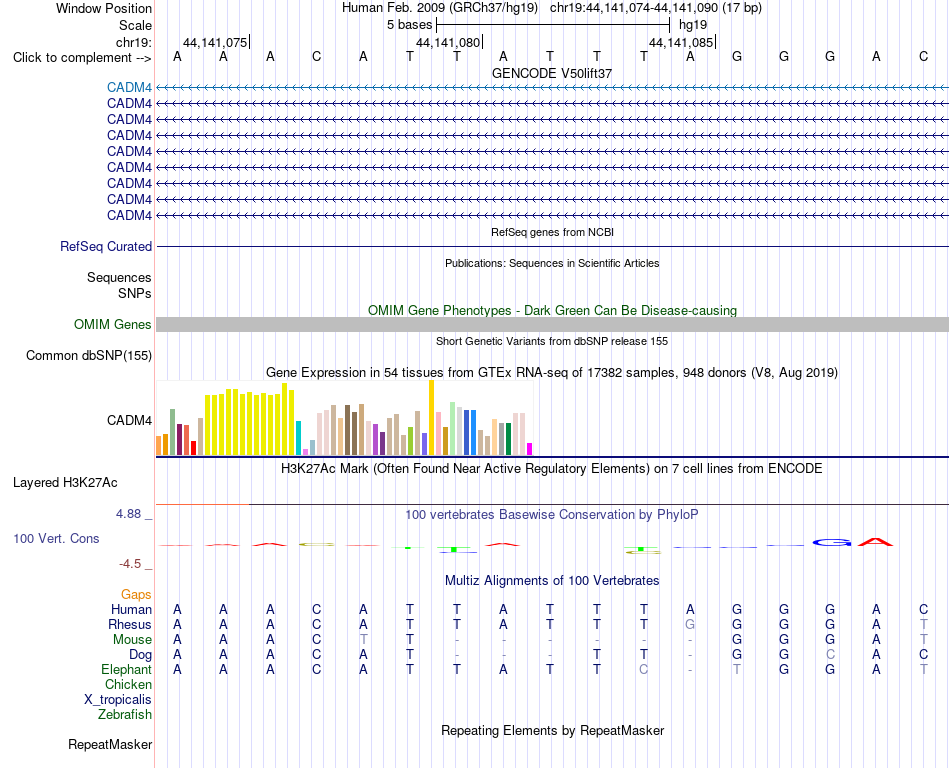Image resolution: width=950 pixels, height=768 pixels.
Task: Click the cyan bar in GTEx expression chart
Action: (298, 438)
